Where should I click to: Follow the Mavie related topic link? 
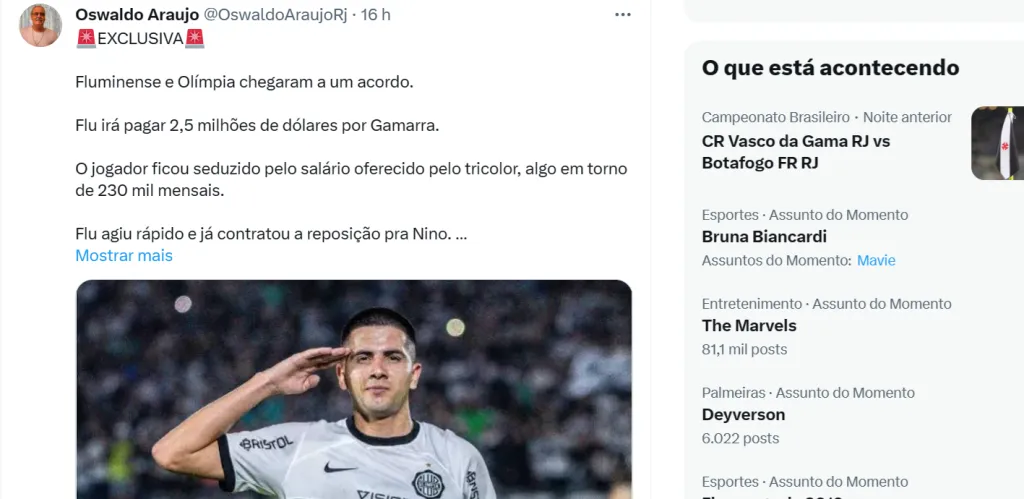pyautogui.click(x=876, y=260)
